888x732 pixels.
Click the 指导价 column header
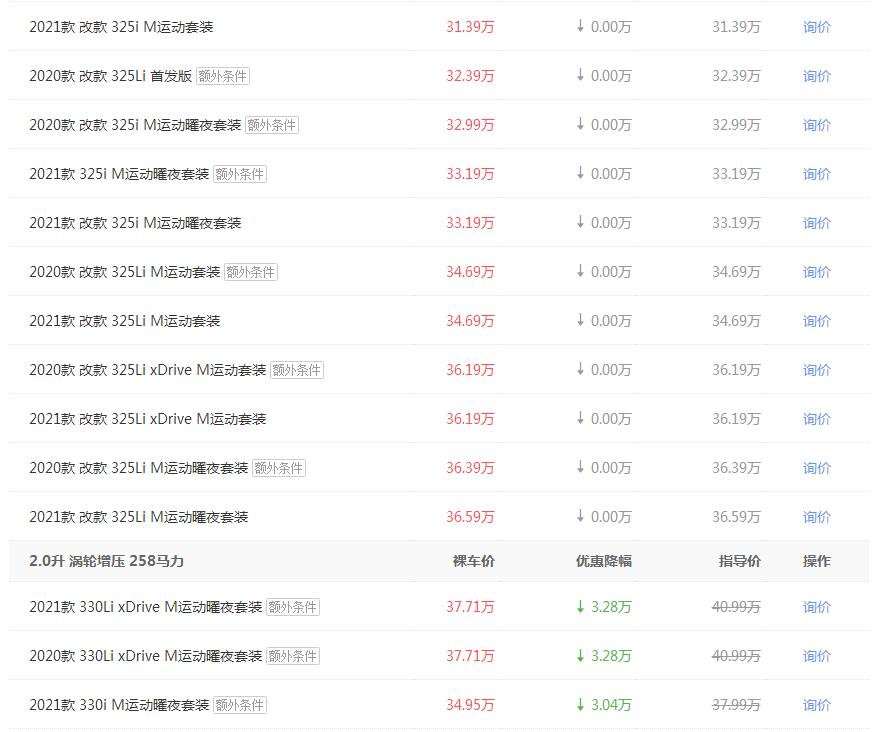tap(740, 561)
